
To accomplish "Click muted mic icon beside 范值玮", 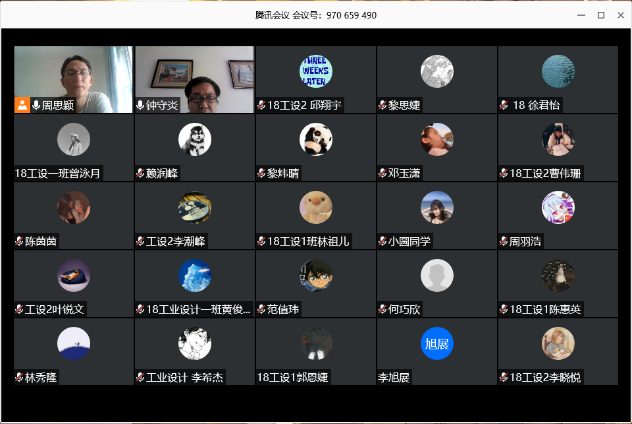I will coord(262,310).
